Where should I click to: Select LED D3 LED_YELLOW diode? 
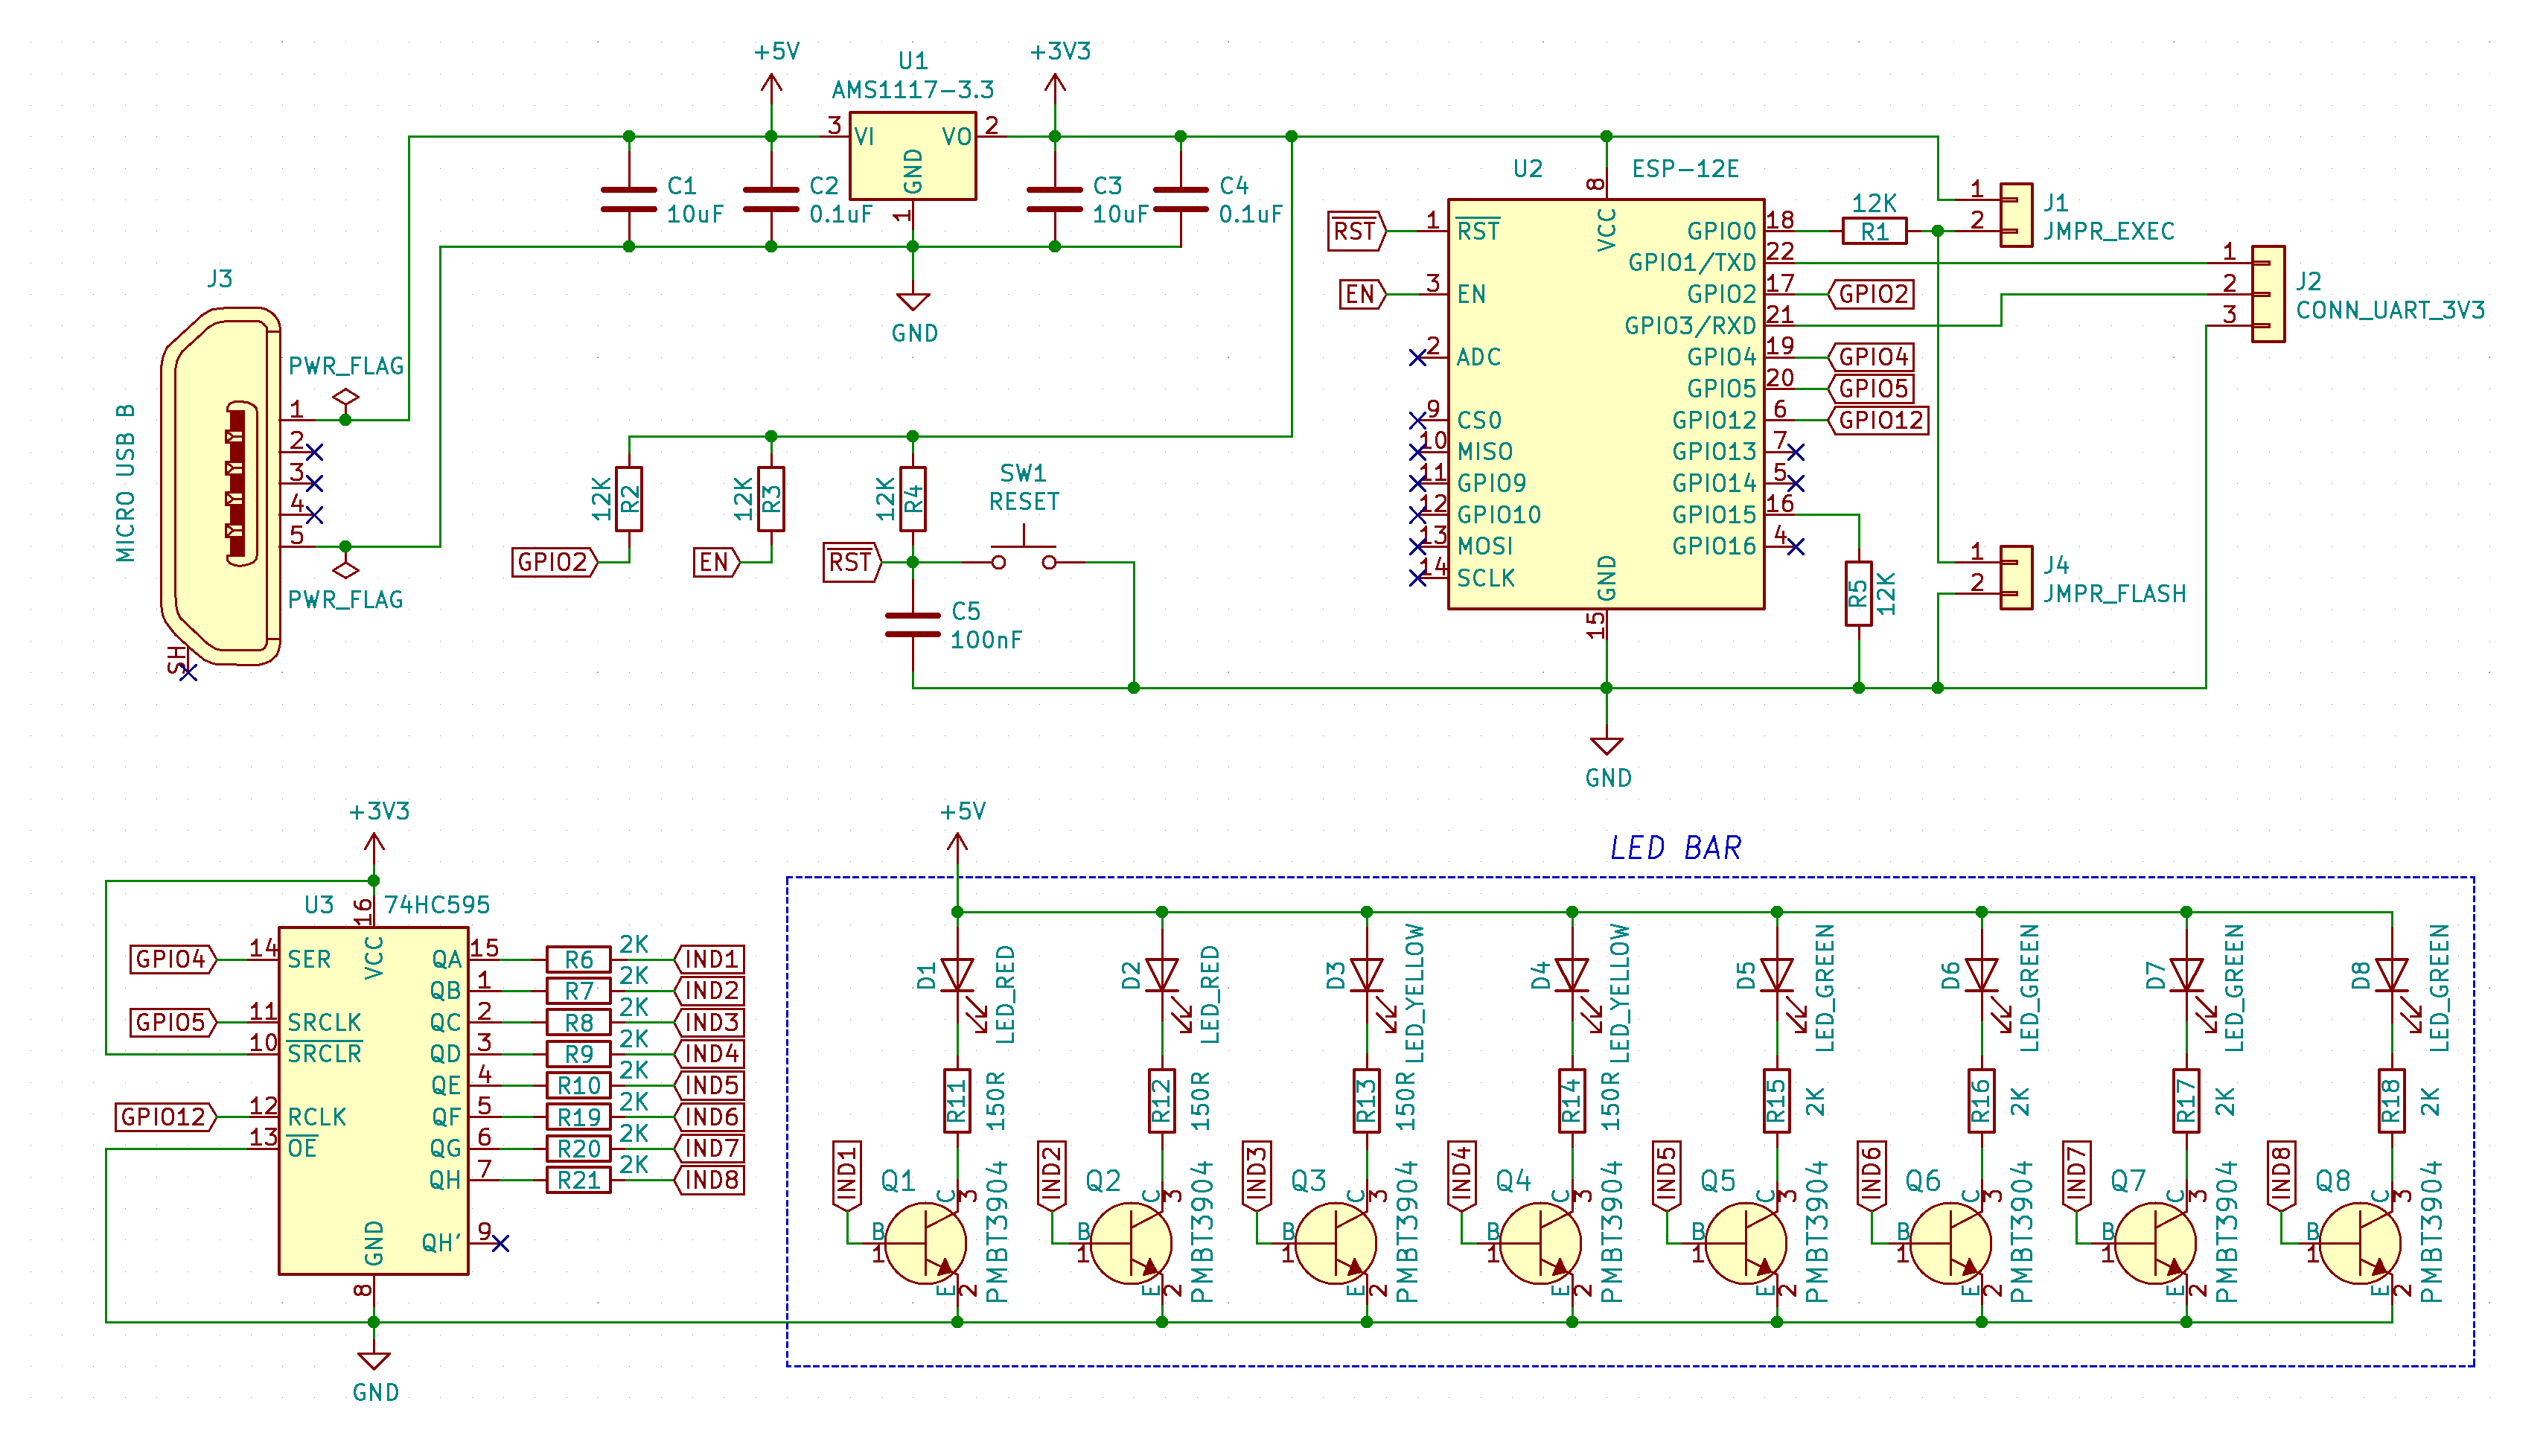tap(1367, 975)
